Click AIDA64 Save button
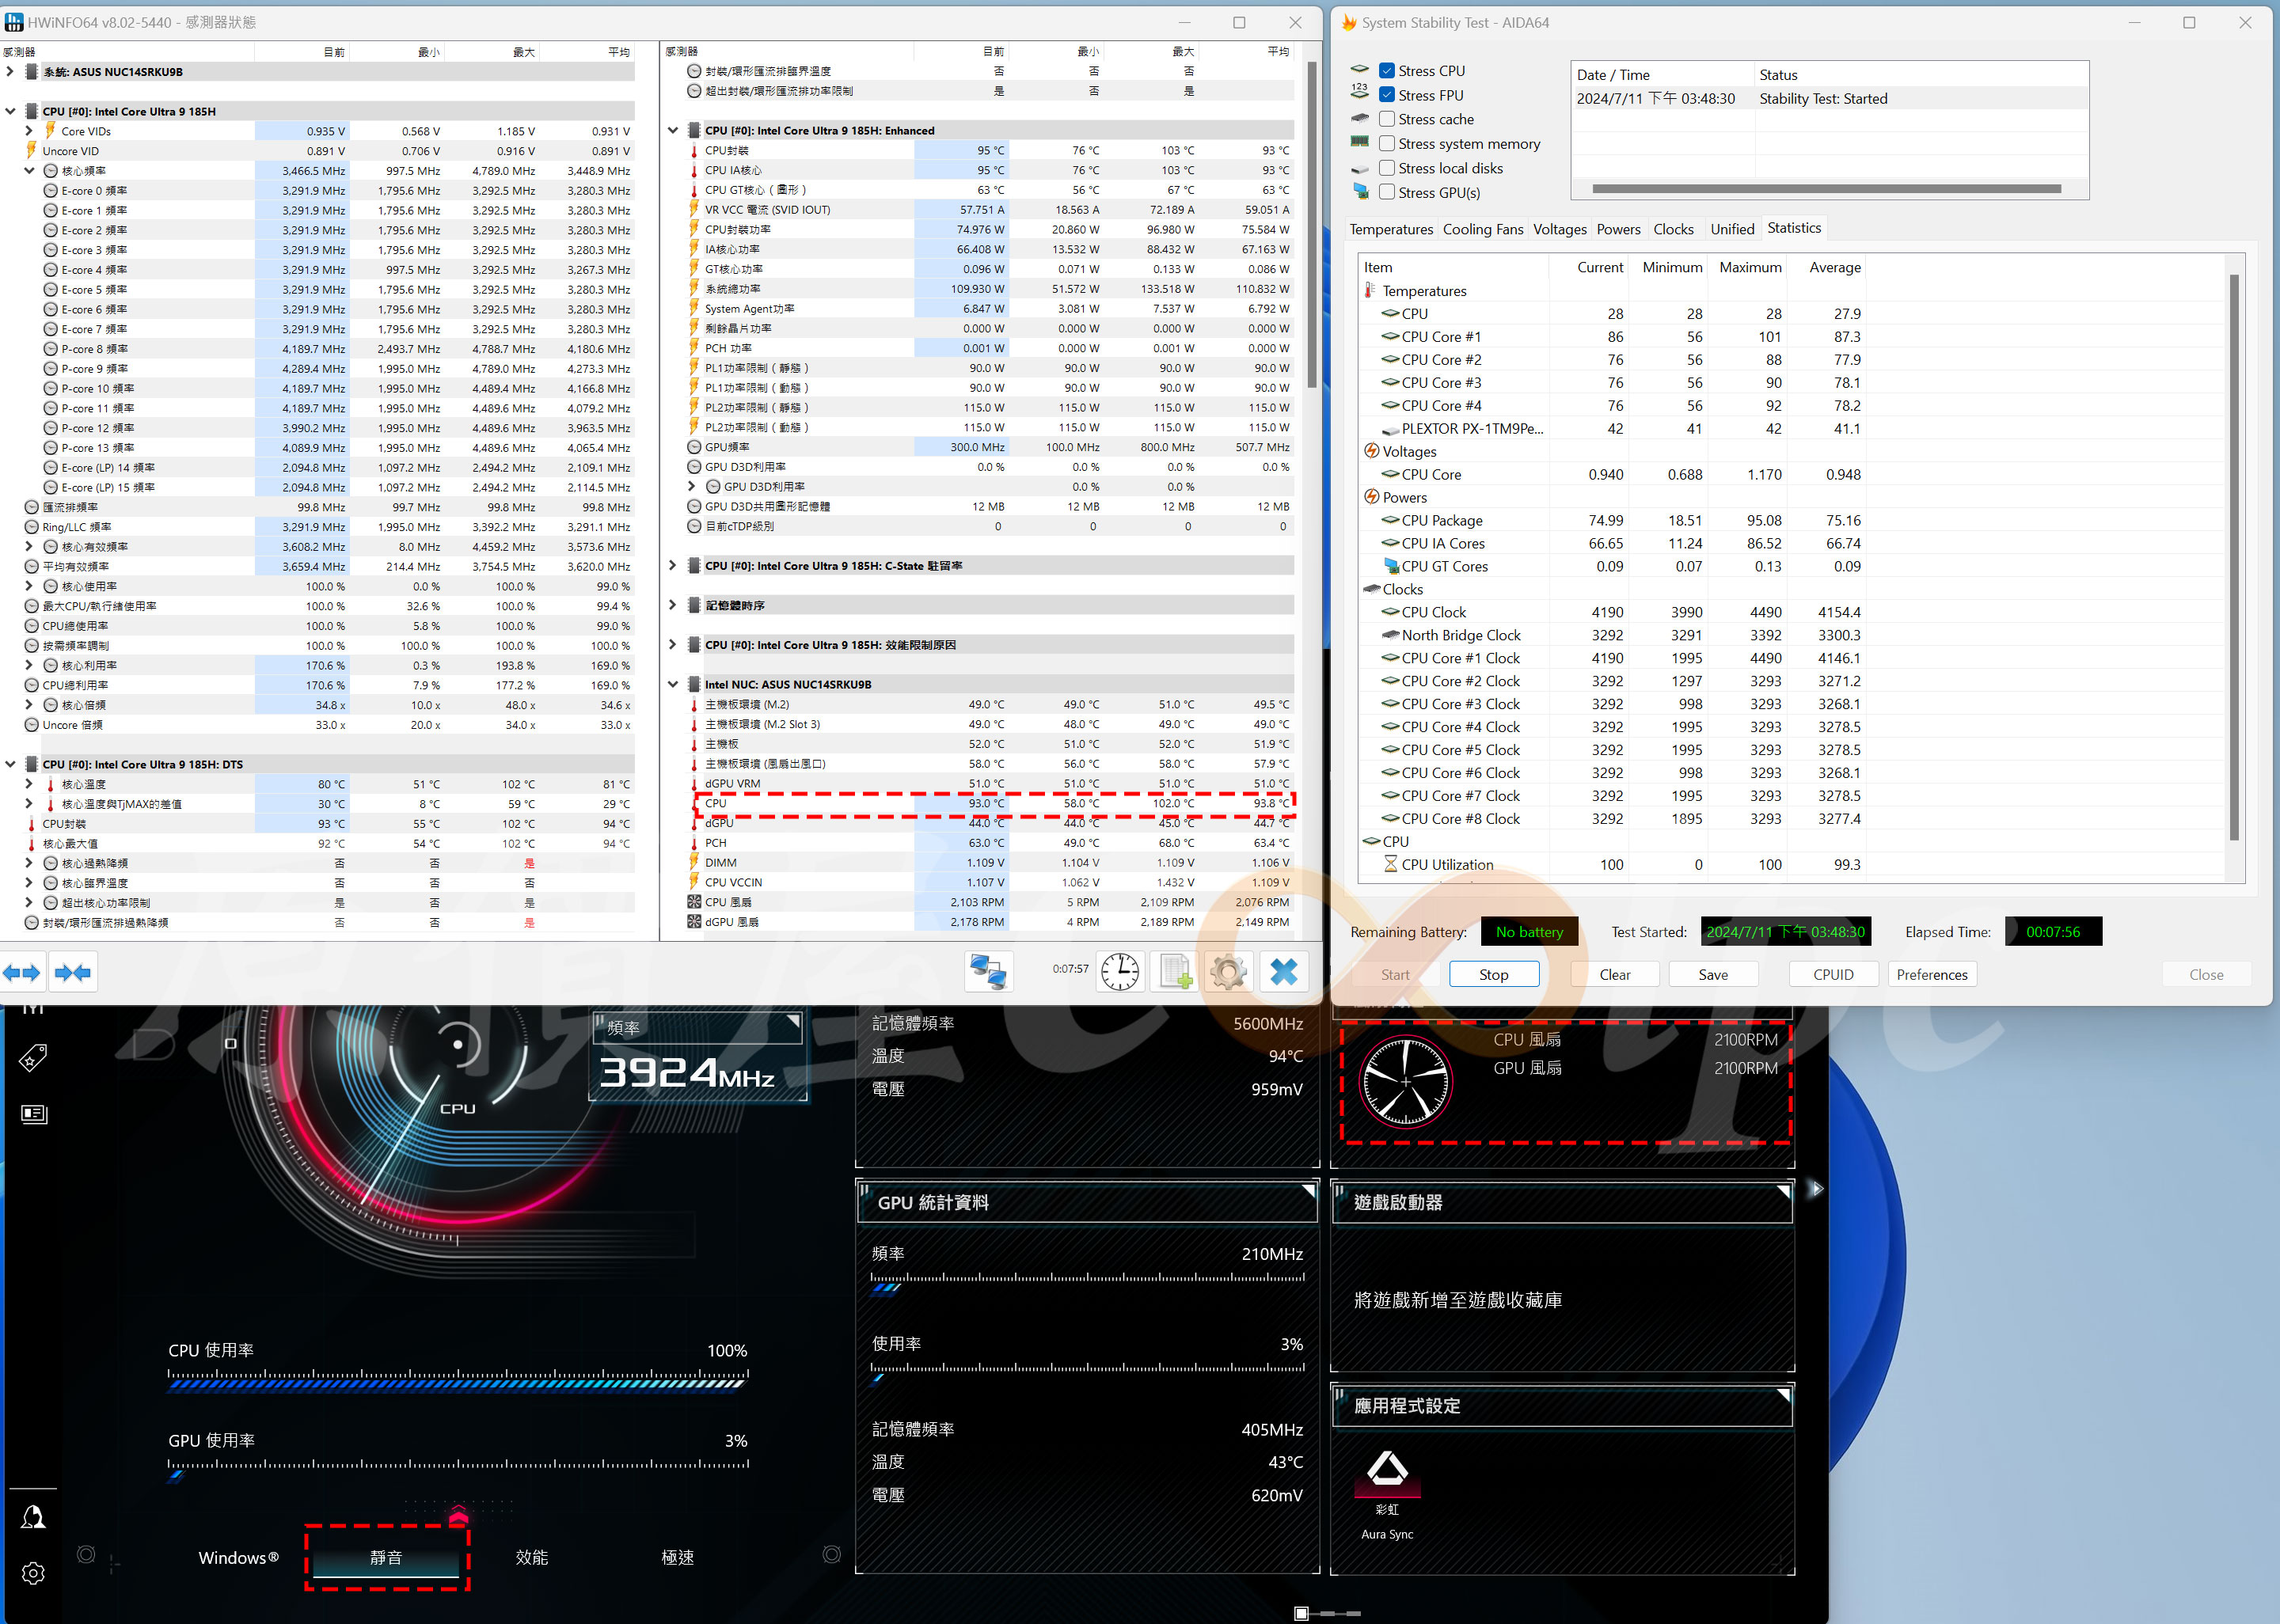 point(1712,974)
